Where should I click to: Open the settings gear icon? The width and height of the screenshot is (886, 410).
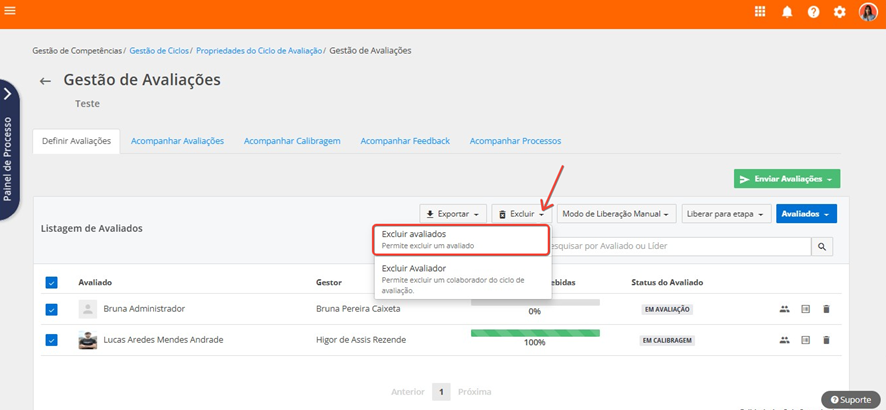click(840, 12)
